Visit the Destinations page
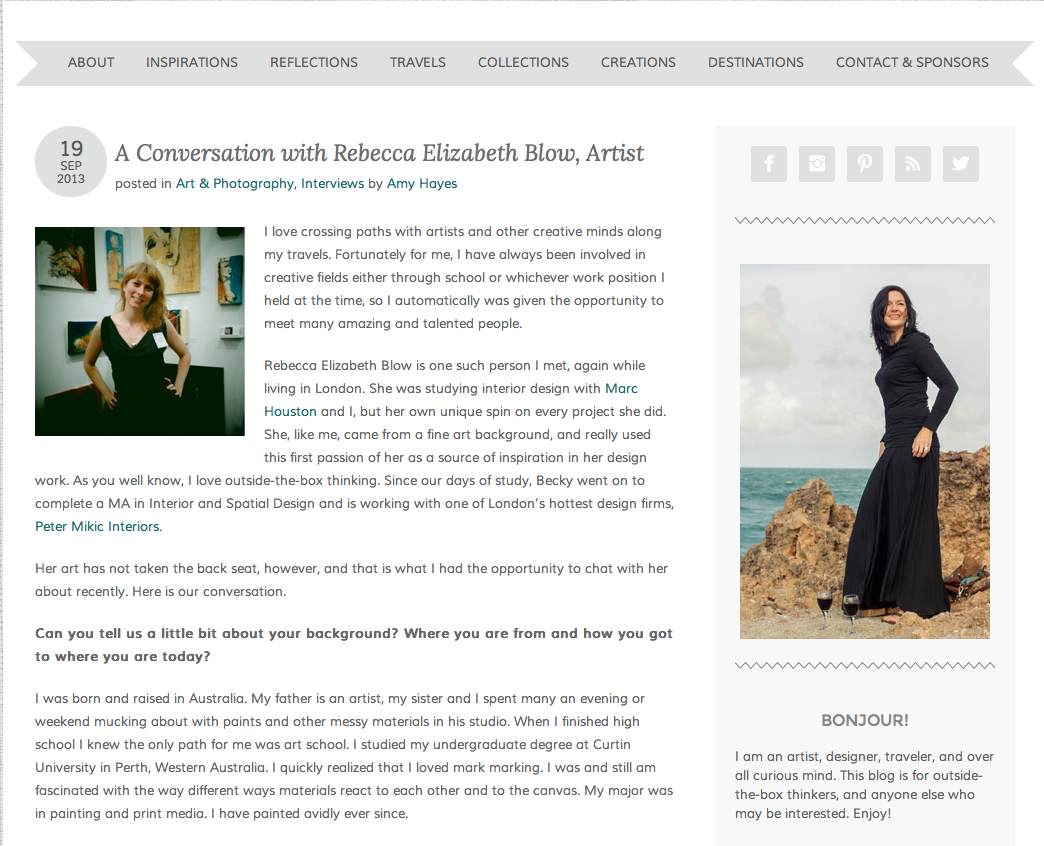Viewport: 1044px width, 846px height. [x=756, y=63]
